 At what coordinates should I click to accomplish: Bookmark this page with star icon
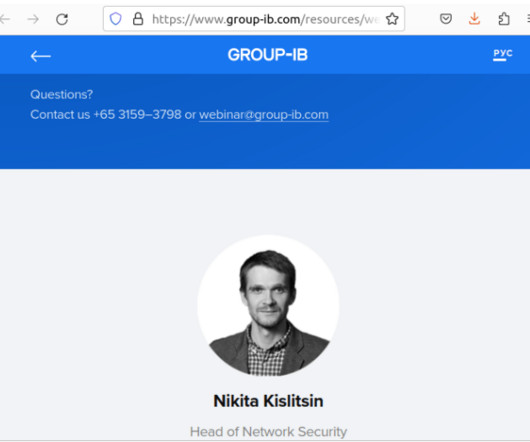click(392, 19)
